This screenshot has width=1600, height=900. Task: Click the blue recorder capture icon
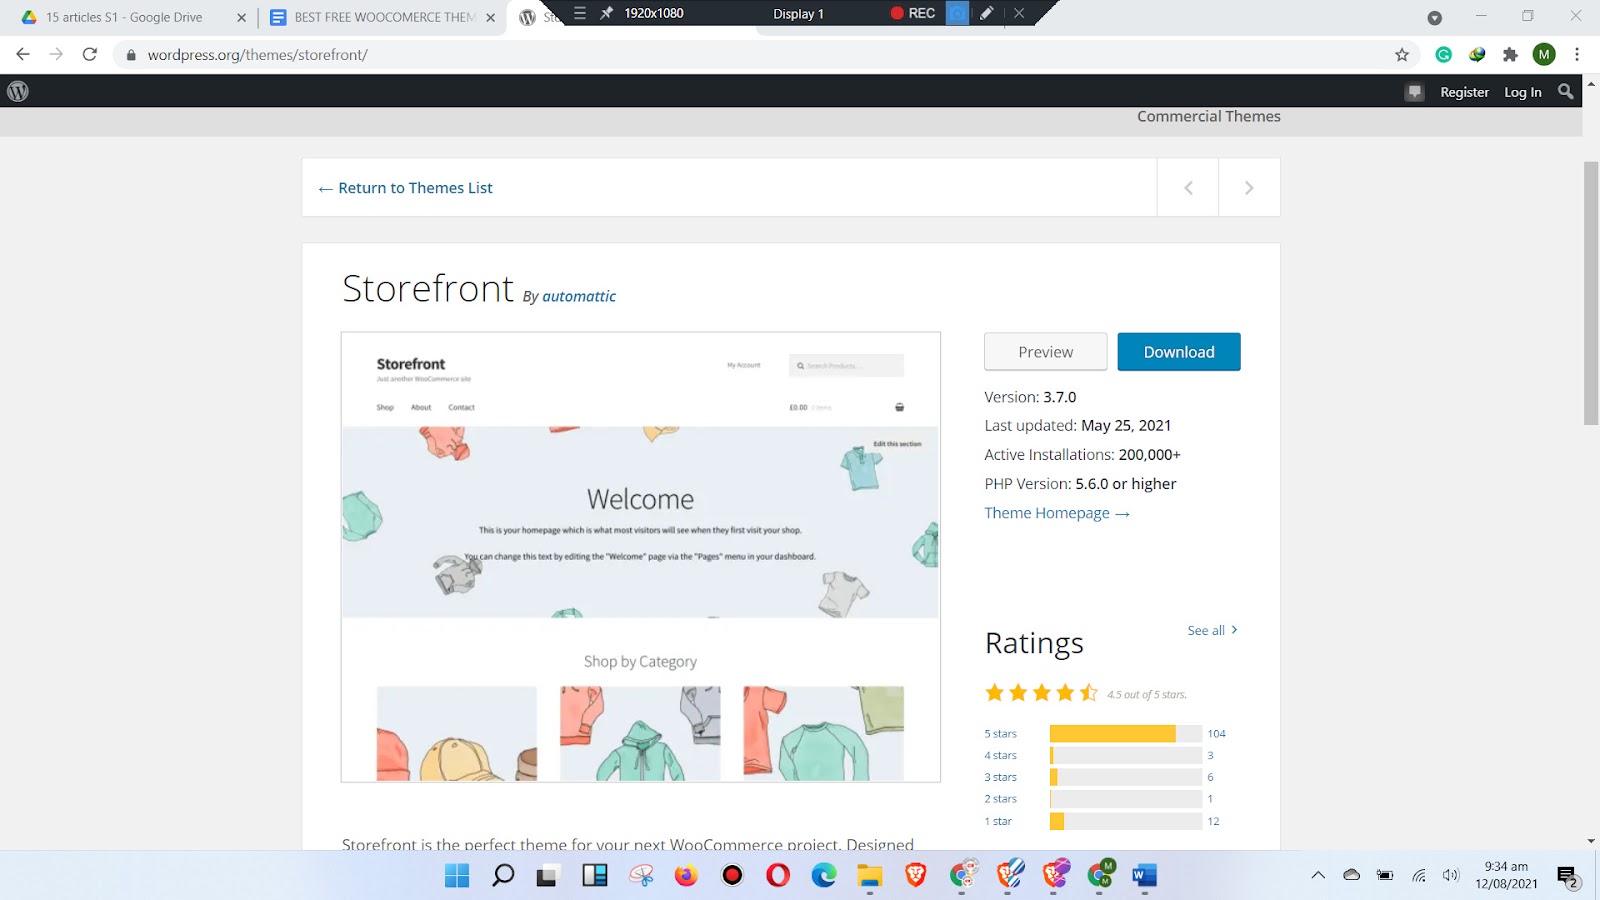(957, 13)
